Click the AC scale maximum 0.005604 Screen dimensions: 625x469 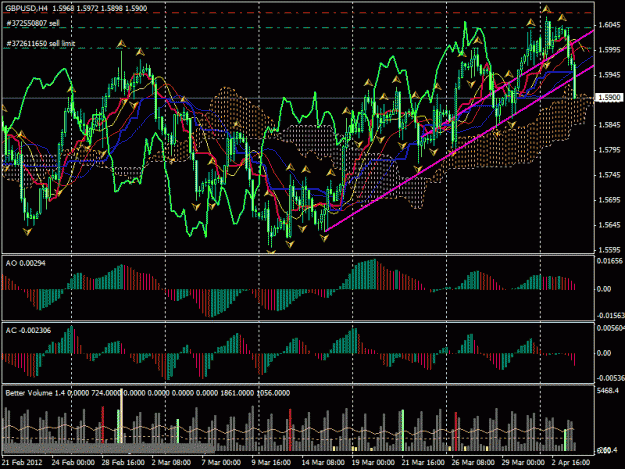[610, 328]
